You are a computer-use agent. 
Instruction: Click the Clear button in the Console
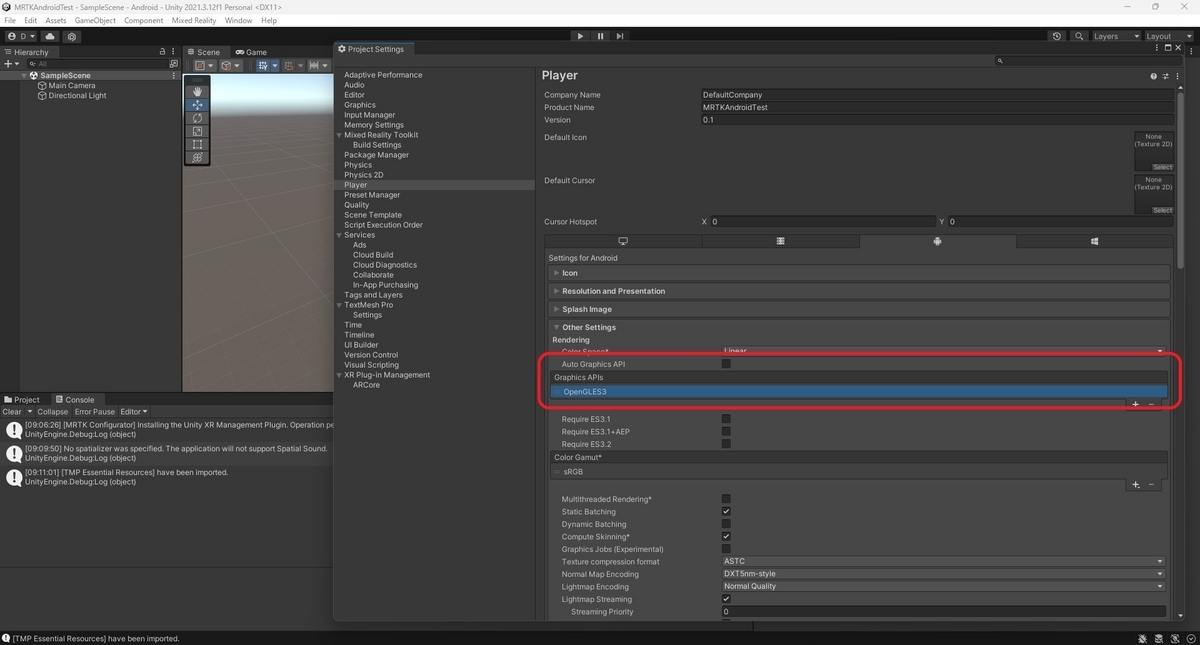pyautogui.click(x=12, y=411)
